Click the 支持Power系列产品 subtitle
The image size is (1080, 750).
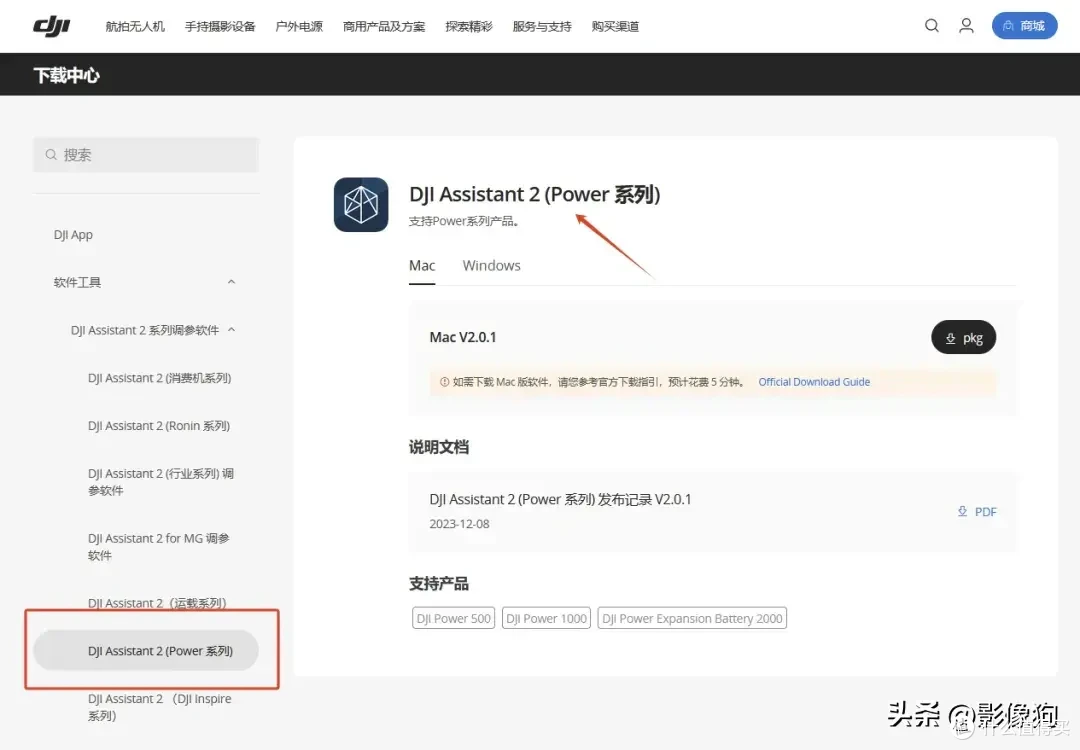(464, 221)
